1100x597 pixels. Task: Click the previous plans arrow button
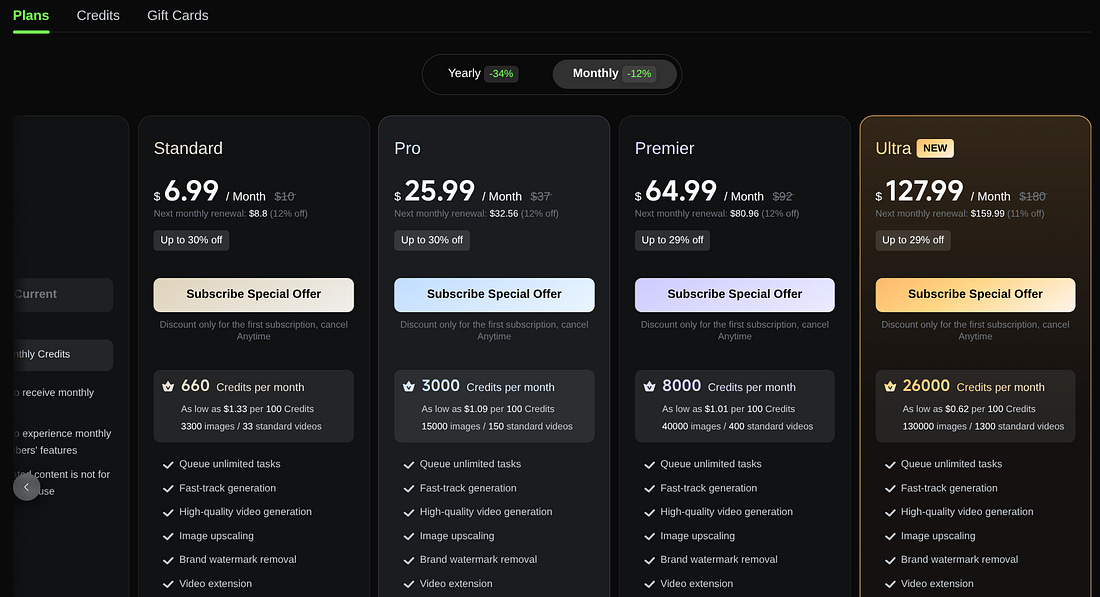[x=27, y=487]
